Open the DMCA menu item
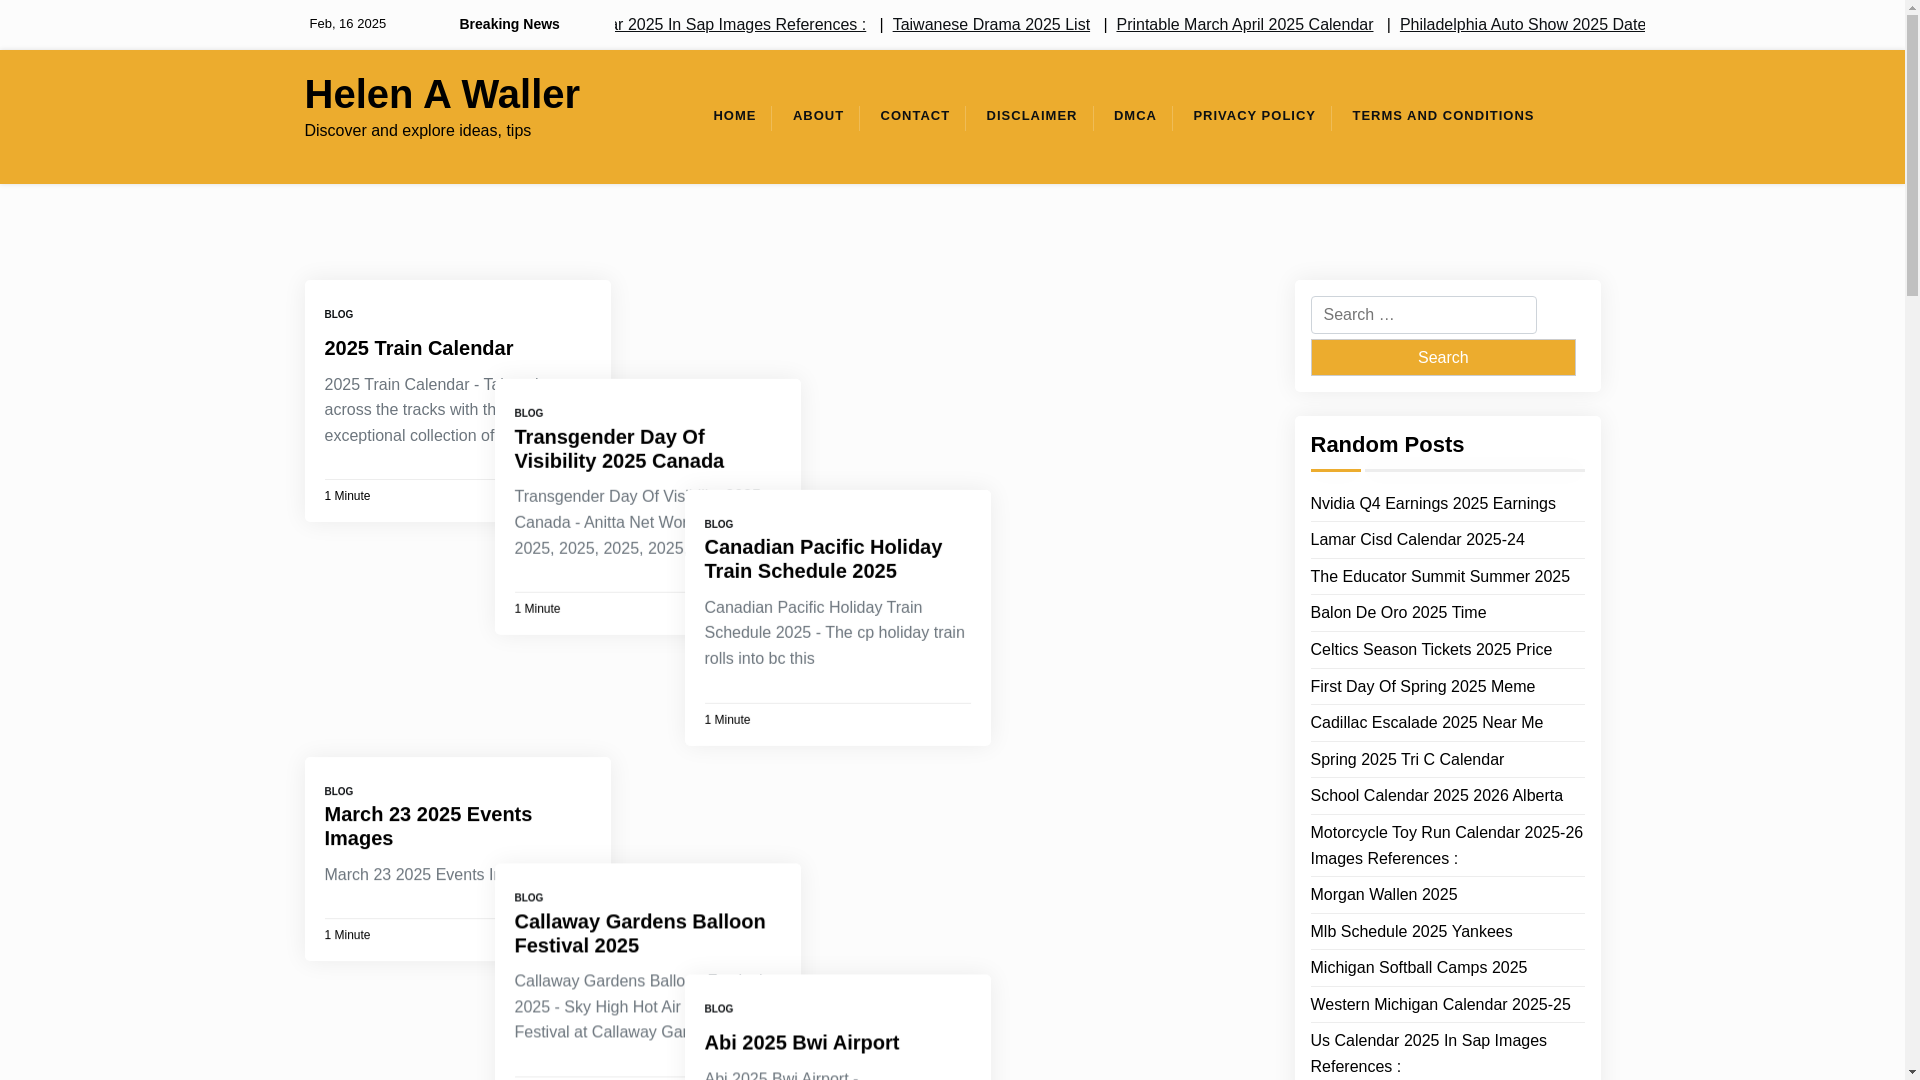 [x=1135, y=116]
